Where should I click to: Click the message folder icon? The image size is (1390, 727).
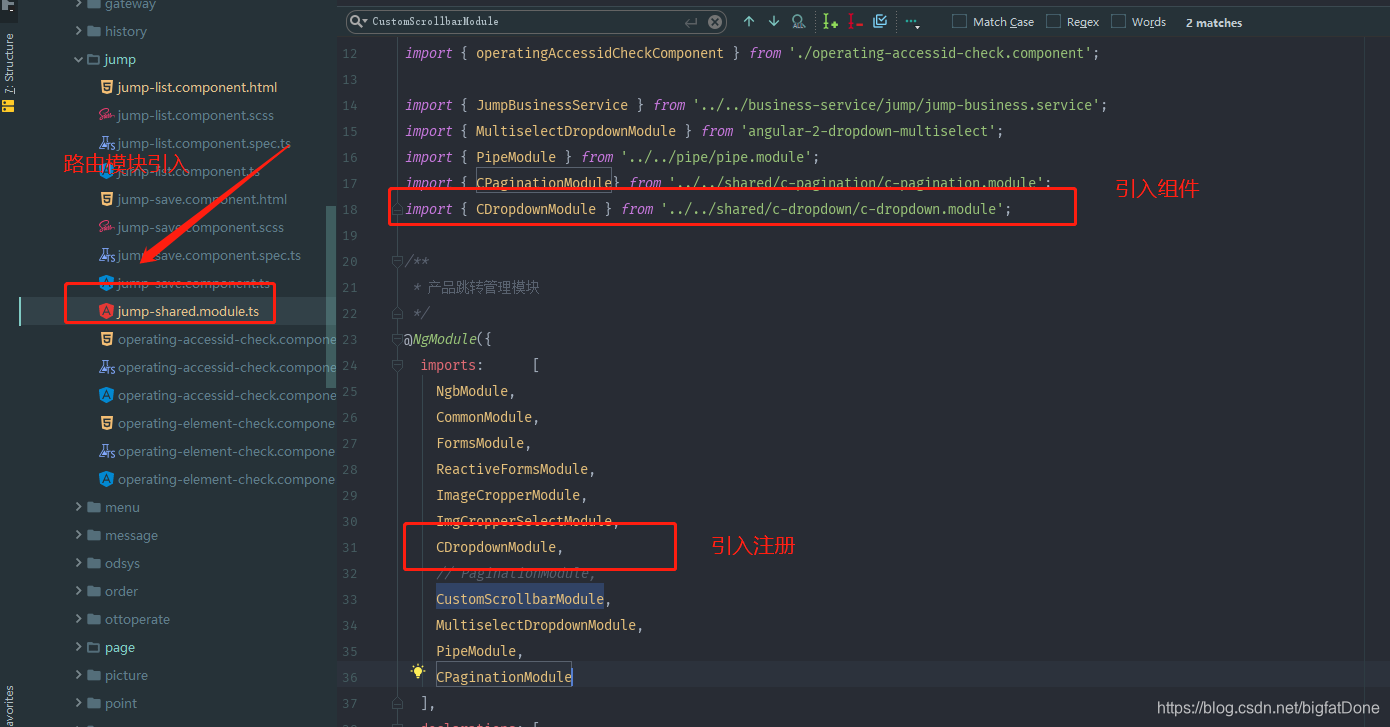click(94, 535)
